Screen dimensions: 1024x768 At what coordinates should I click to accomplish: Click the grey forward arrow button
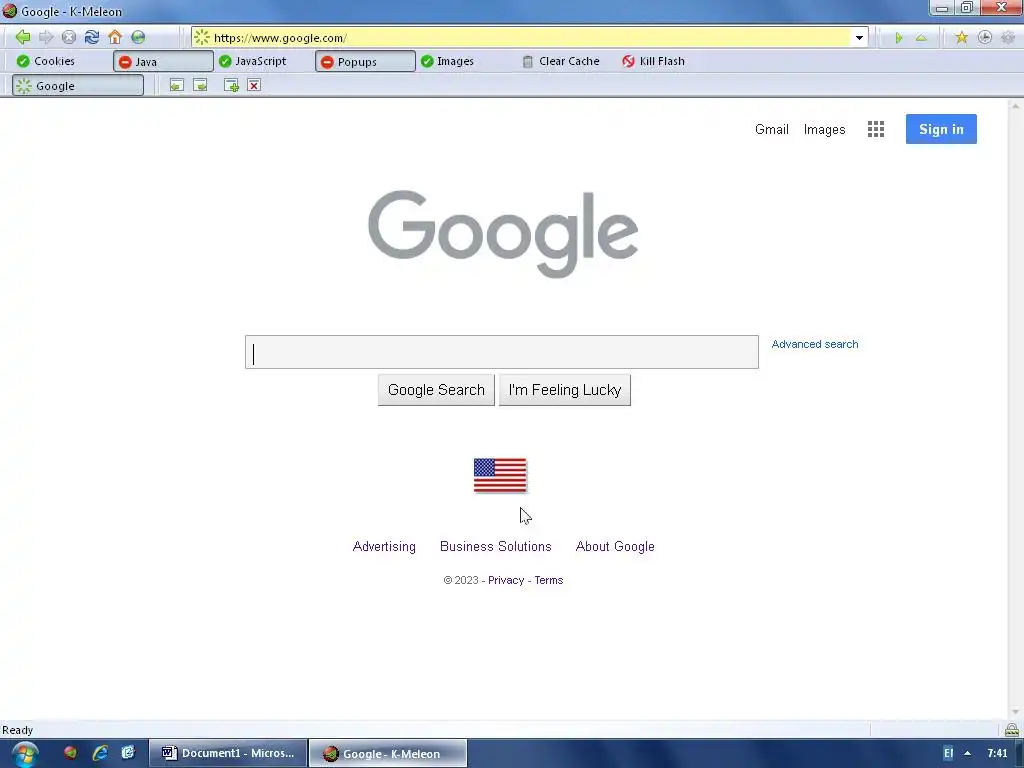46,37
